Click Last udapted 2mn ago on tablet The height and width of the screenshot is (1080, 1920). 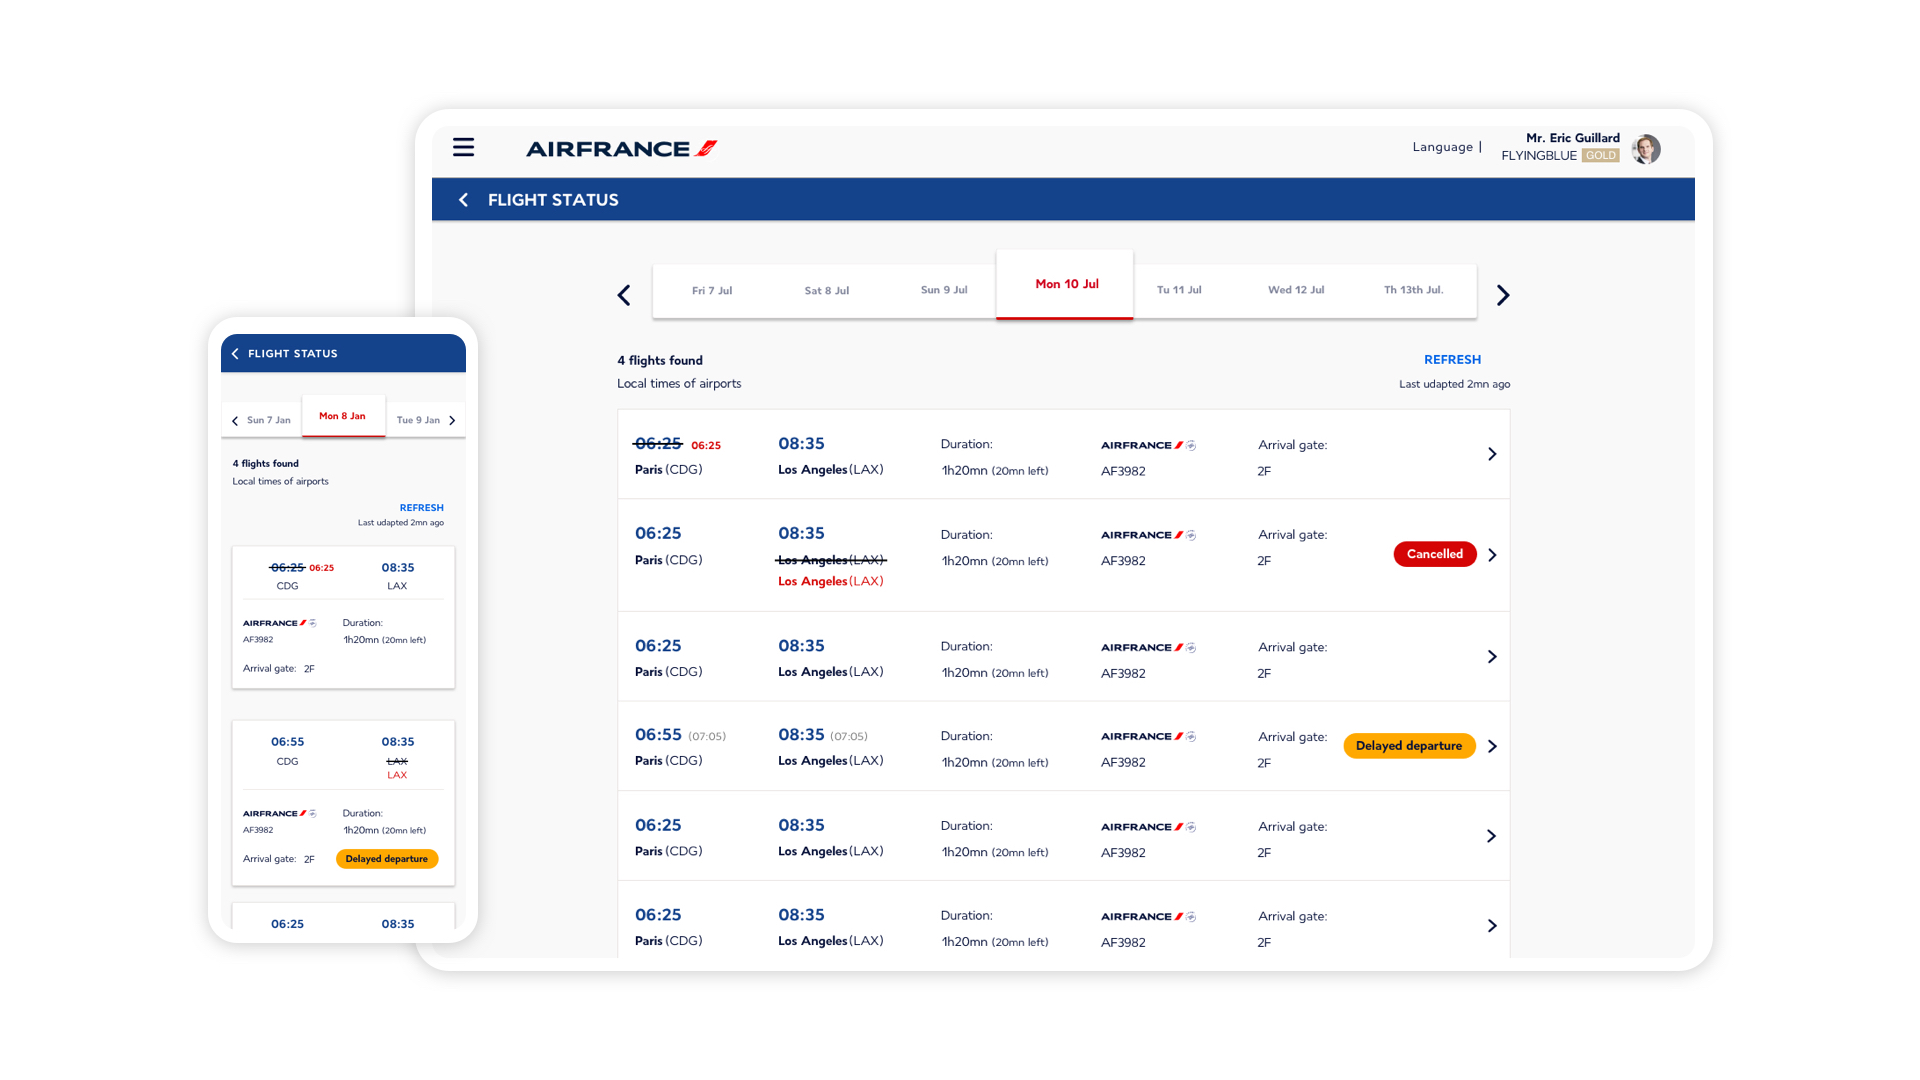1454,384
